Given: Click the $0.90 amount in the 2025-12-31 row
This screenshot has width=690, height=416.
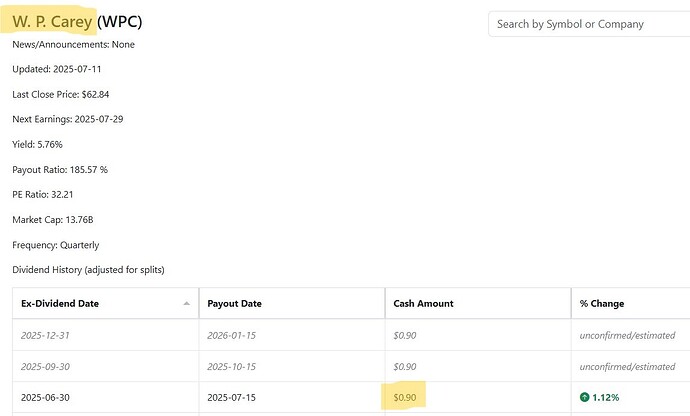Looking at the screenshot, I should pos(405,335).
